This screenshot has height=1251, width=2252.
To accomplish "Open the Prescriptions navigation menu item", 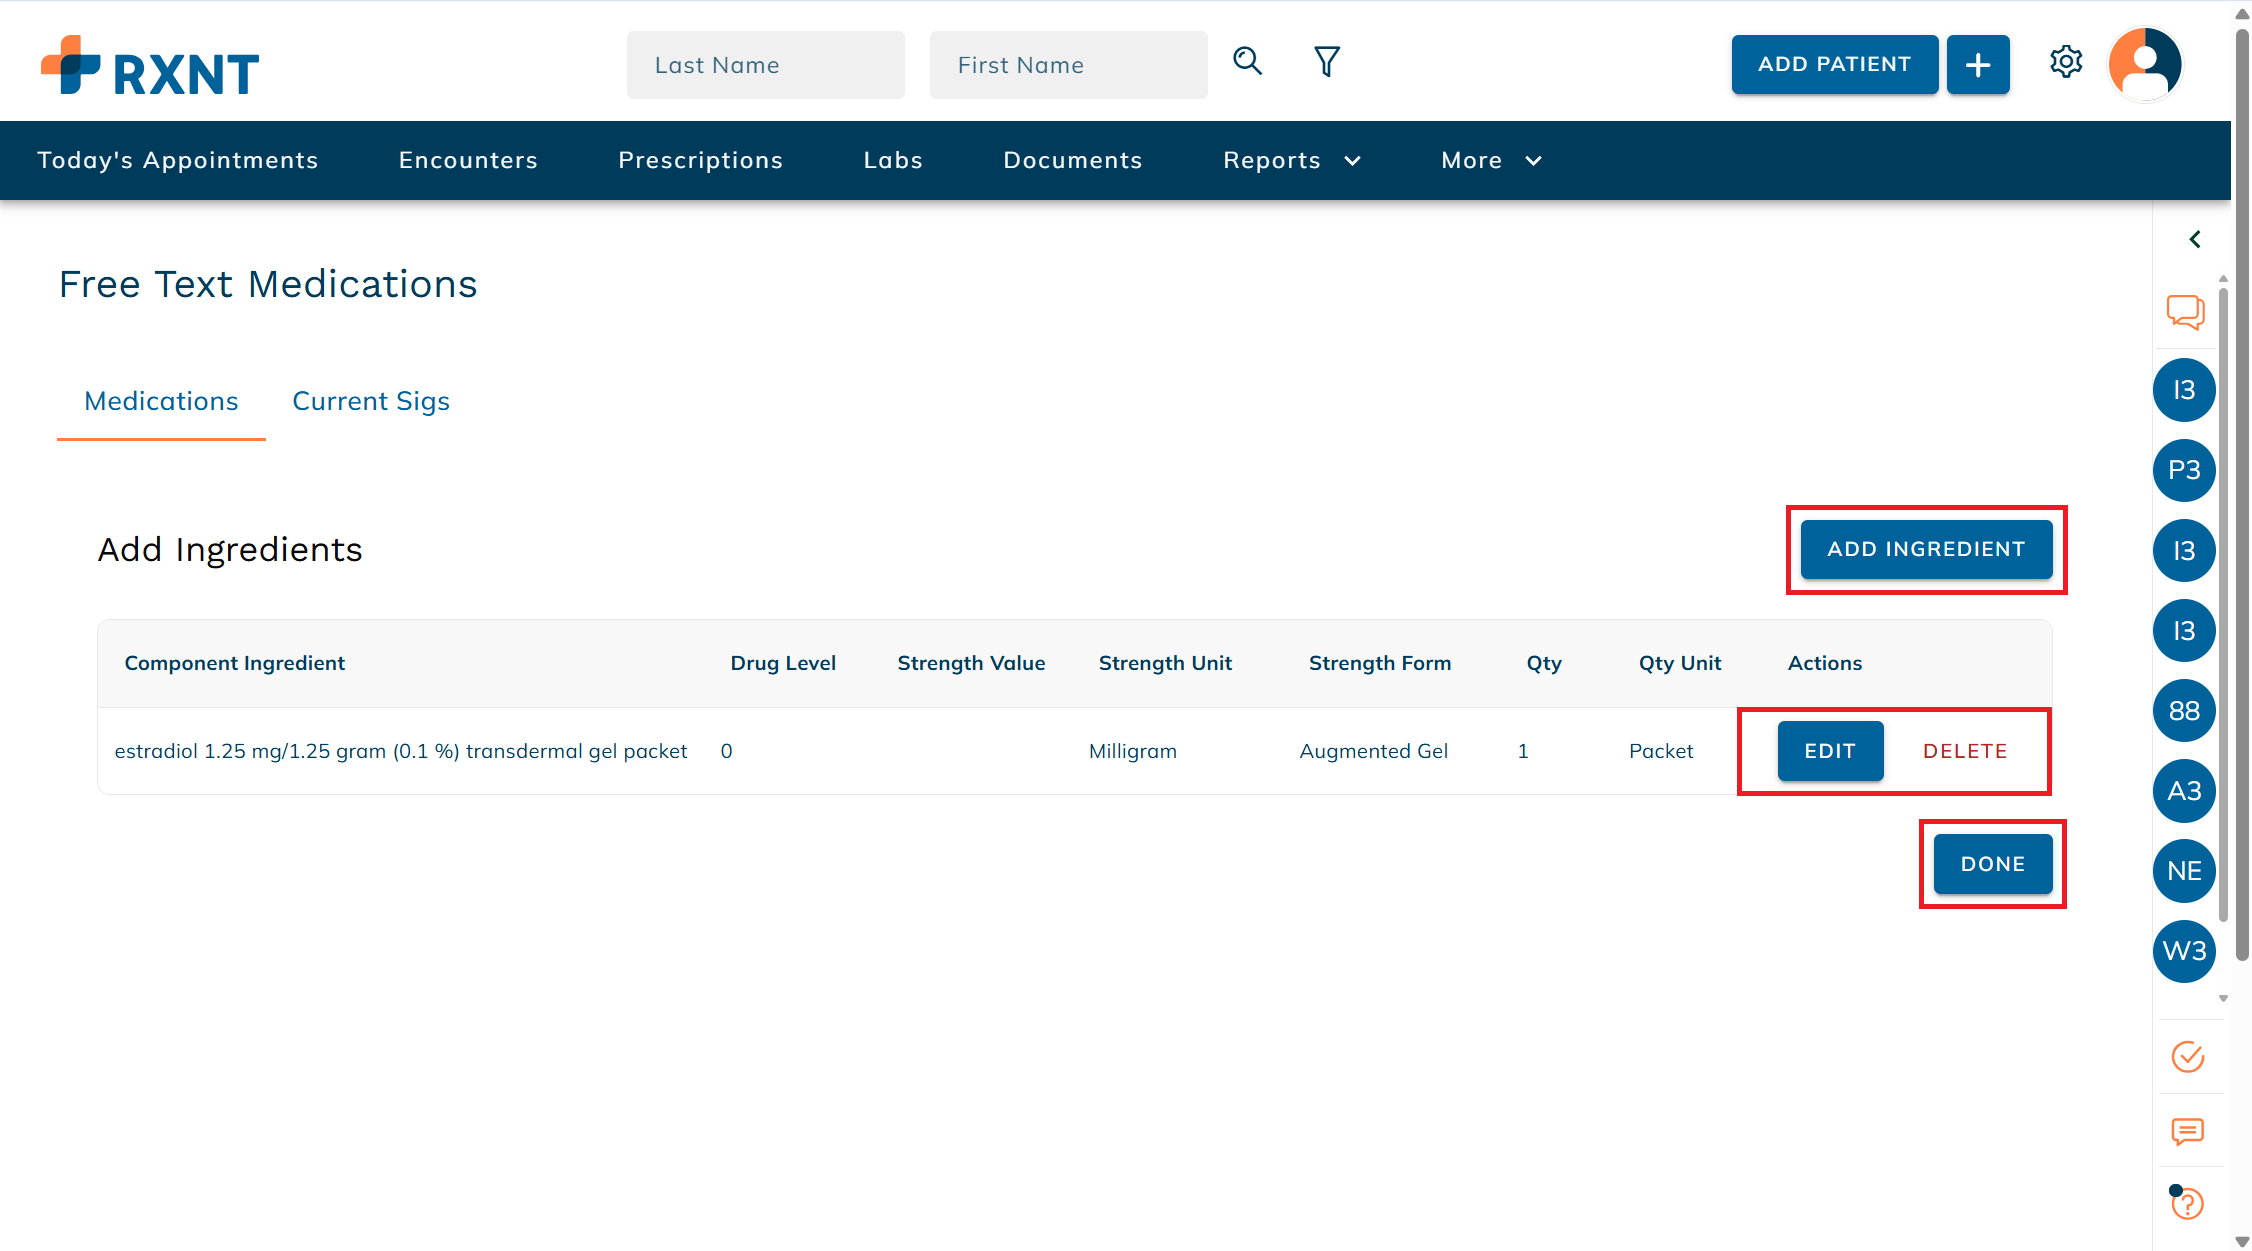I will pos(700,160).
